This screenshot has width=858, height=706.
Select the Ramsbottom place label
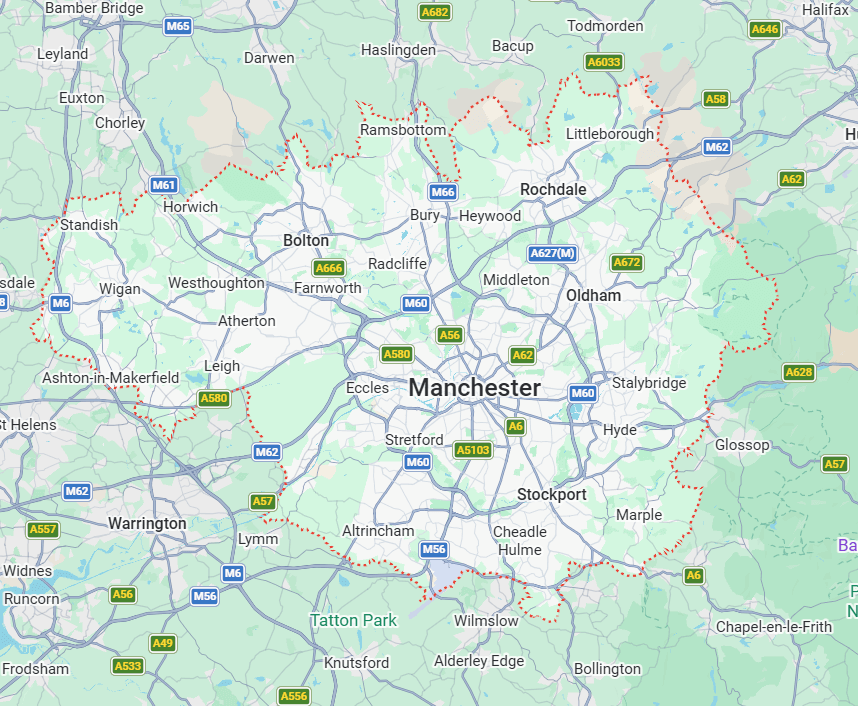(x=403, y=130)
